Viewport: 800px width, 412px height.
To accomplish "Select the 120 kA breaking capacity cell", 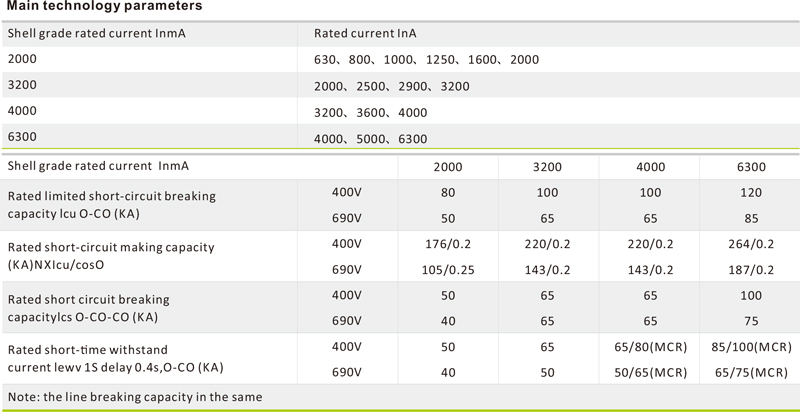I will tap(751, 192).
